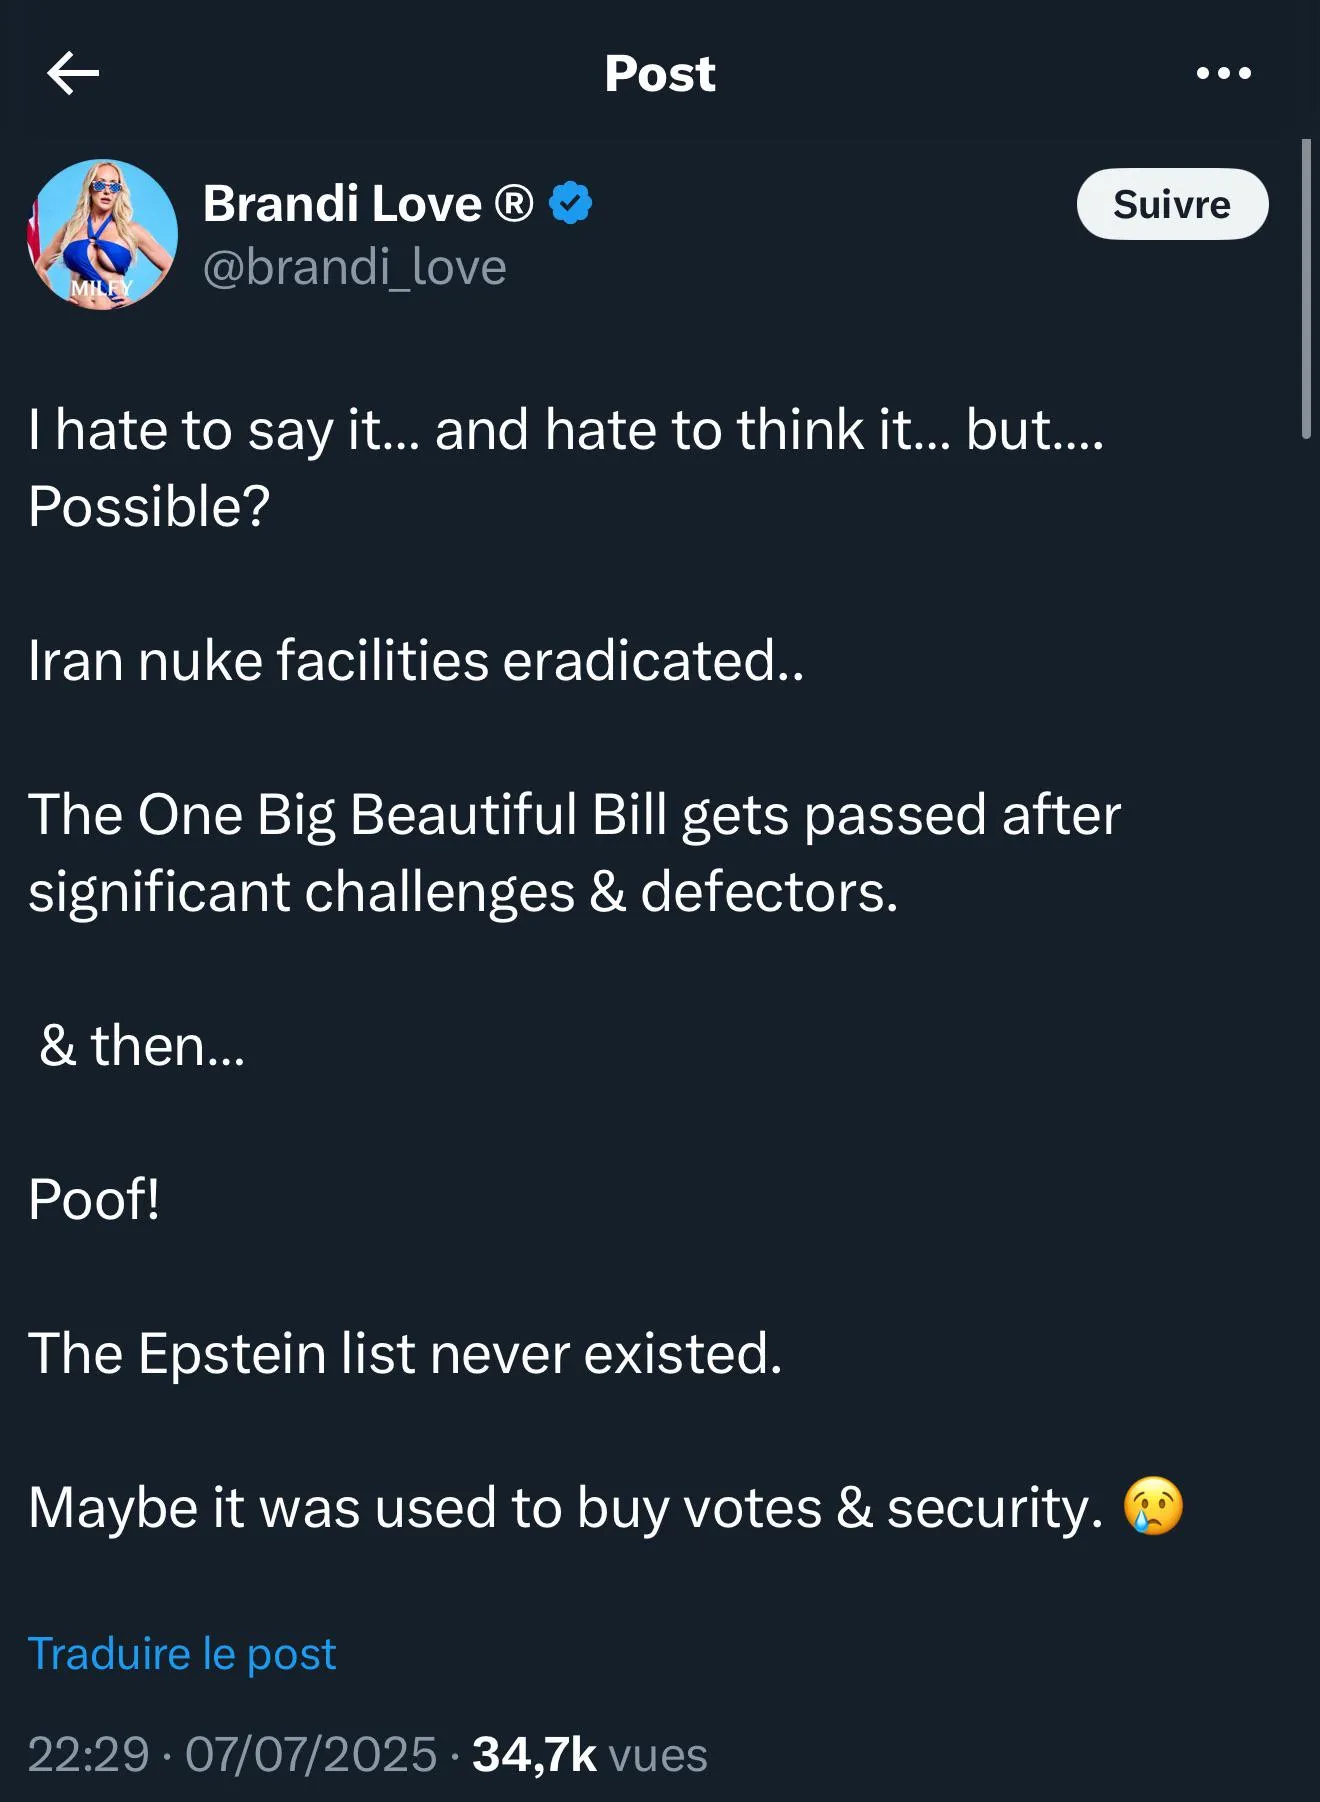Image resolution: width=1320 pixels, height=1802 pixels.
Task: Click the 07/07/2025 post date
Action: 311,1754
